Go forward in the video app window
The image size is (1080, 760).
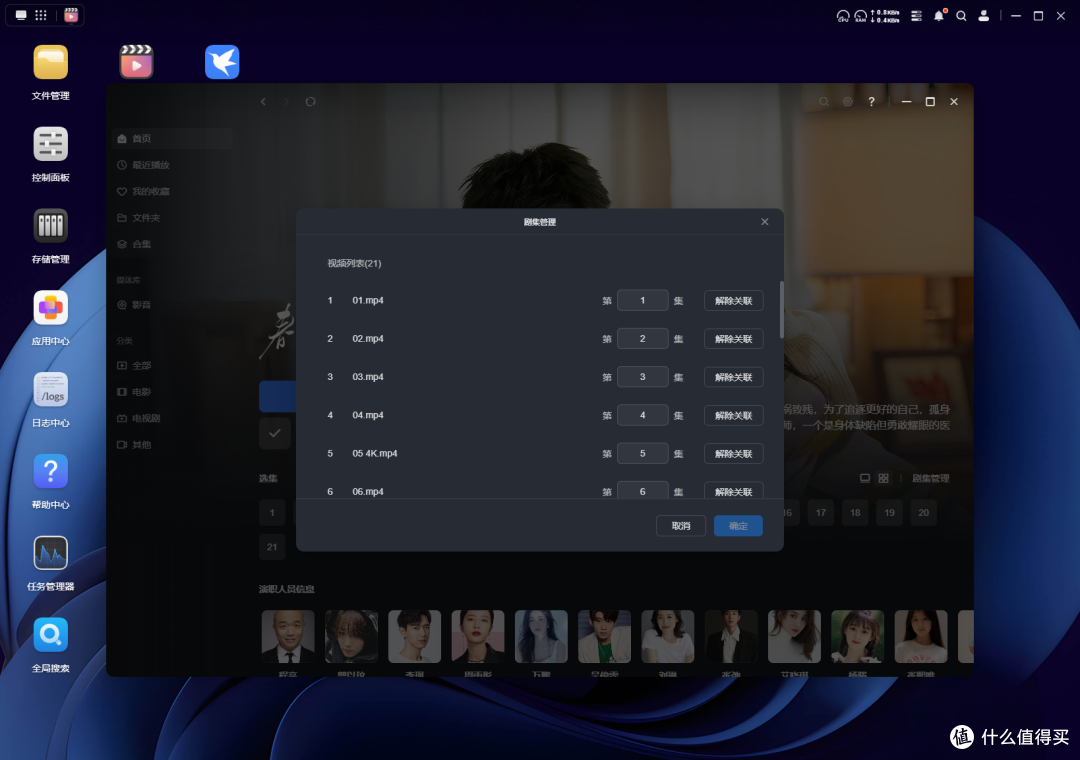tap(287, 101)
